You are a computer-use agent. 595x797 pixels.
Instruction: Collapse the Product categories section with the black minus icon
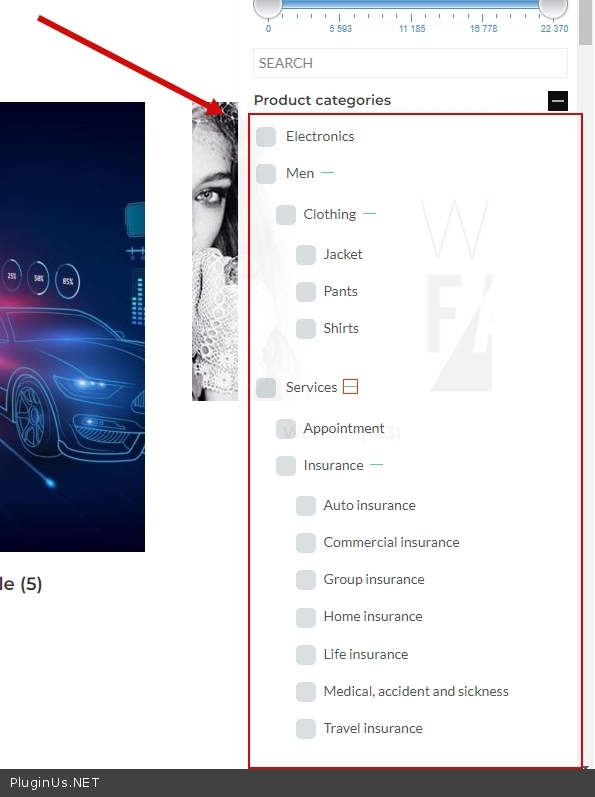click(x=557, y=101)
